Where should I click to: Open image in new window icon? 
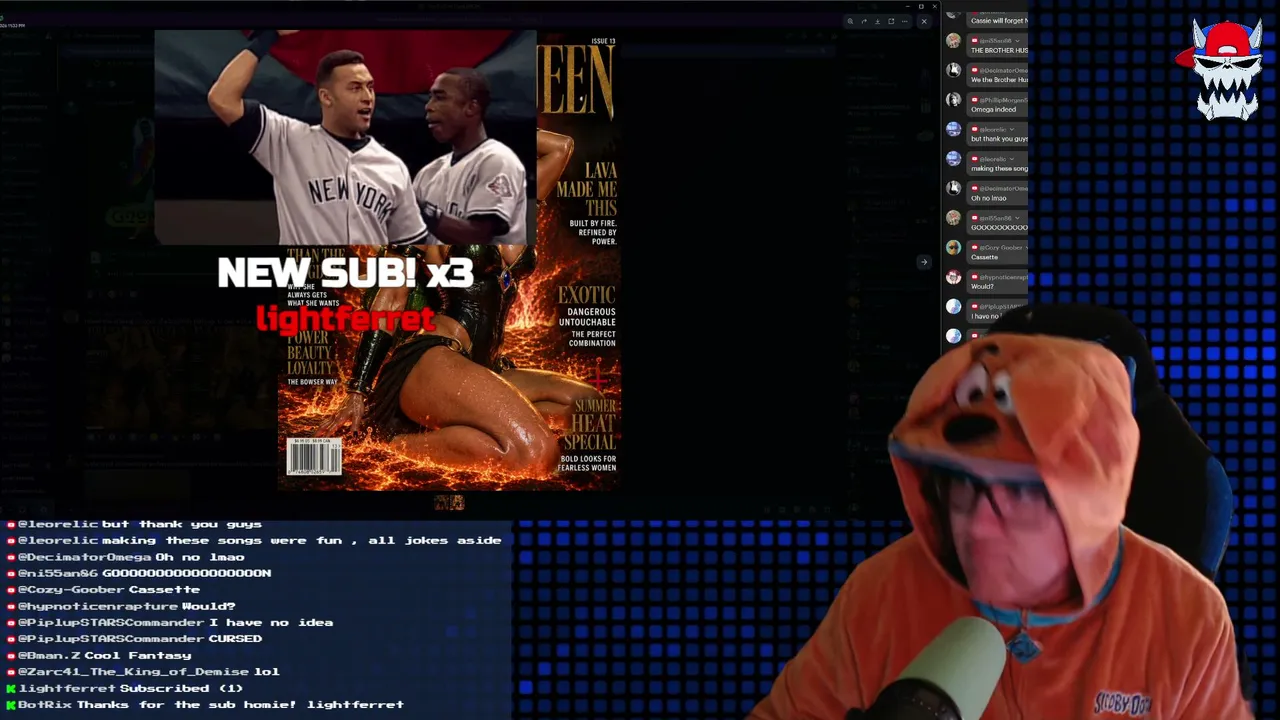pos(891,21)
